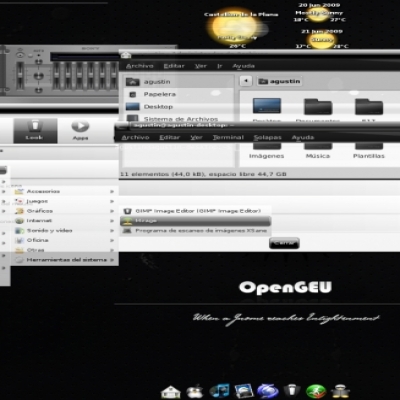
Task: Open the Editar menu in terminal window
Action: [x=170, y=137]
